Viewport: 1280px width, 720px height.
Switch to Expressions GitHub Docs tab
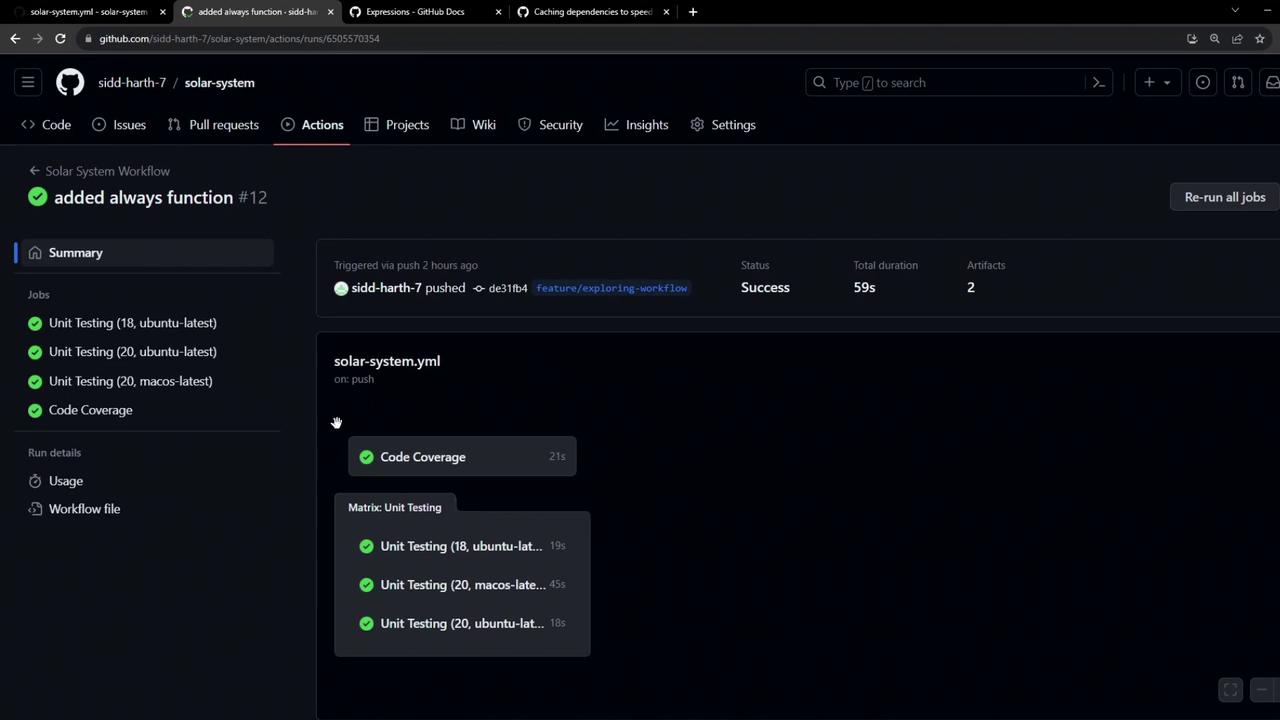click(x=415, y=12)
